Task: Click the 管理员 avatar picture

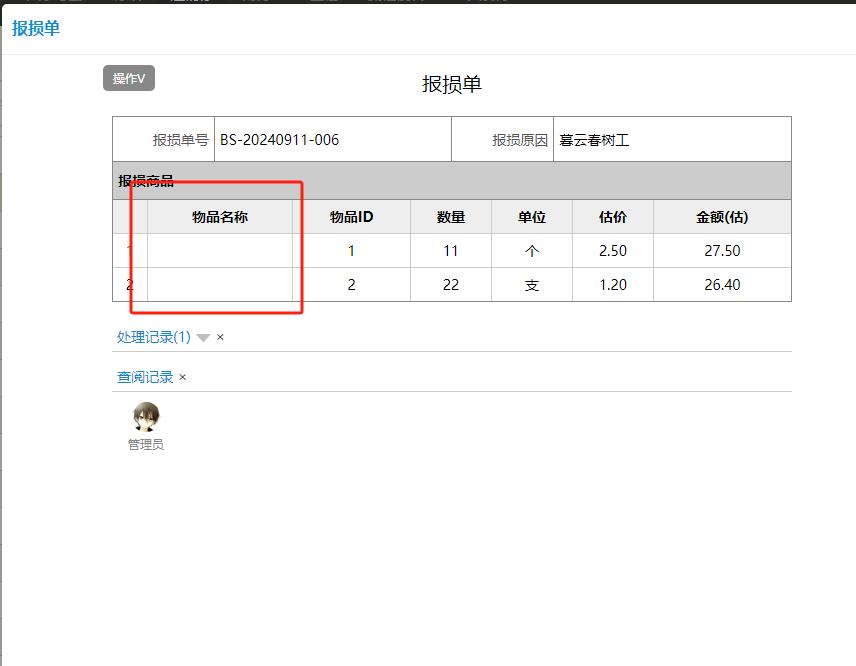Action: [146, 417]
